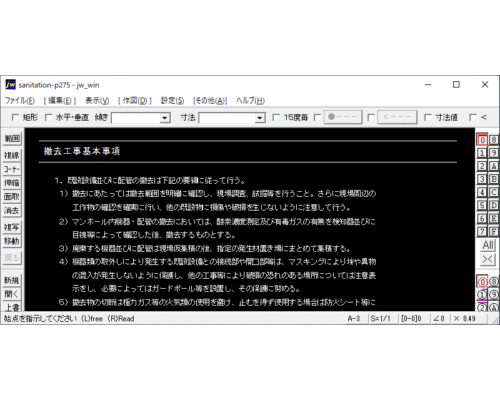Enable the 矩形 rectangle checkbox
This screenshot has width=500, height=400.
[x=15, y=117]
